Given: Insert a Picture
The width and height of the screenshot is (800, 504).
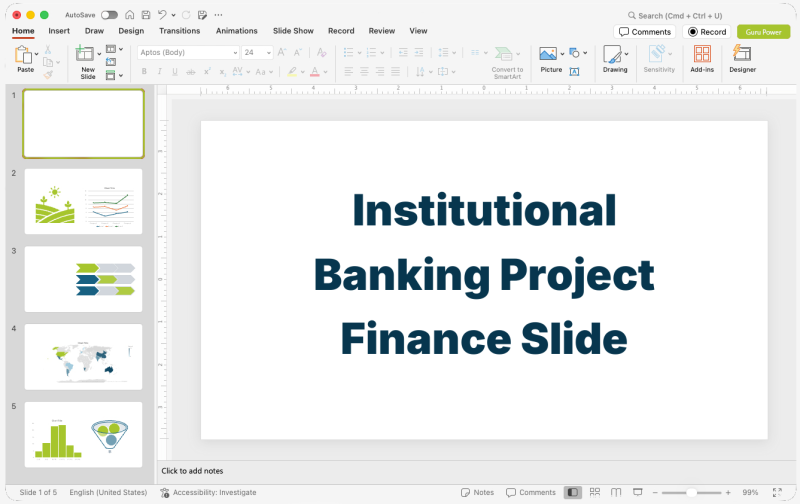Looking at the screenshot, I should tap(548, 54).
